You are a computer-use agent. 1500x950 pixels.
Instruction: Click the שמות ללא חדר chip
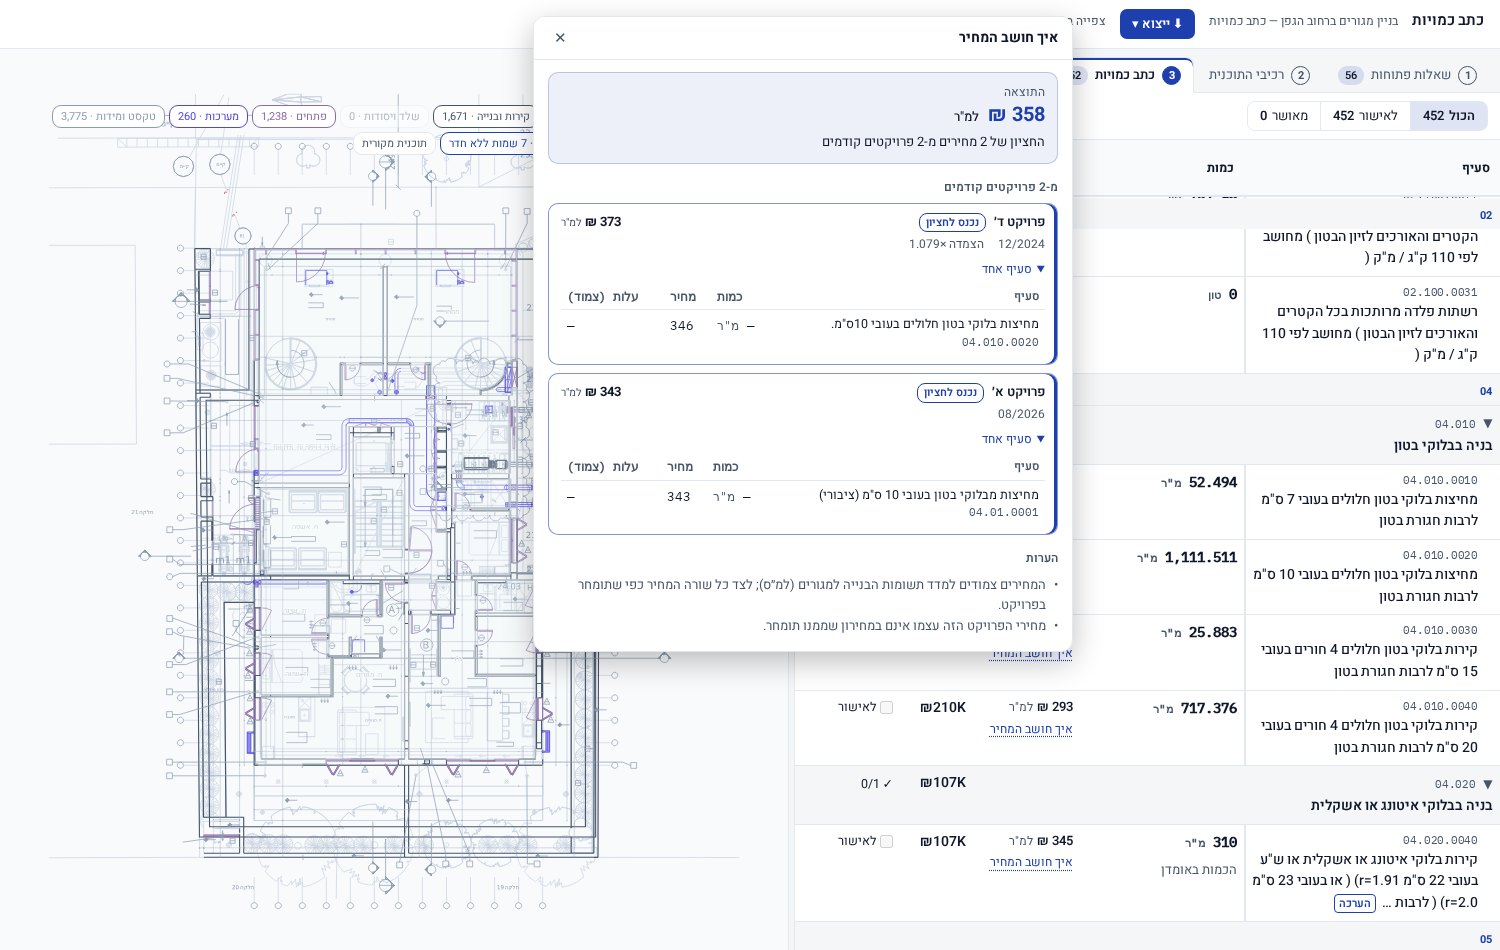pos(488,144)
